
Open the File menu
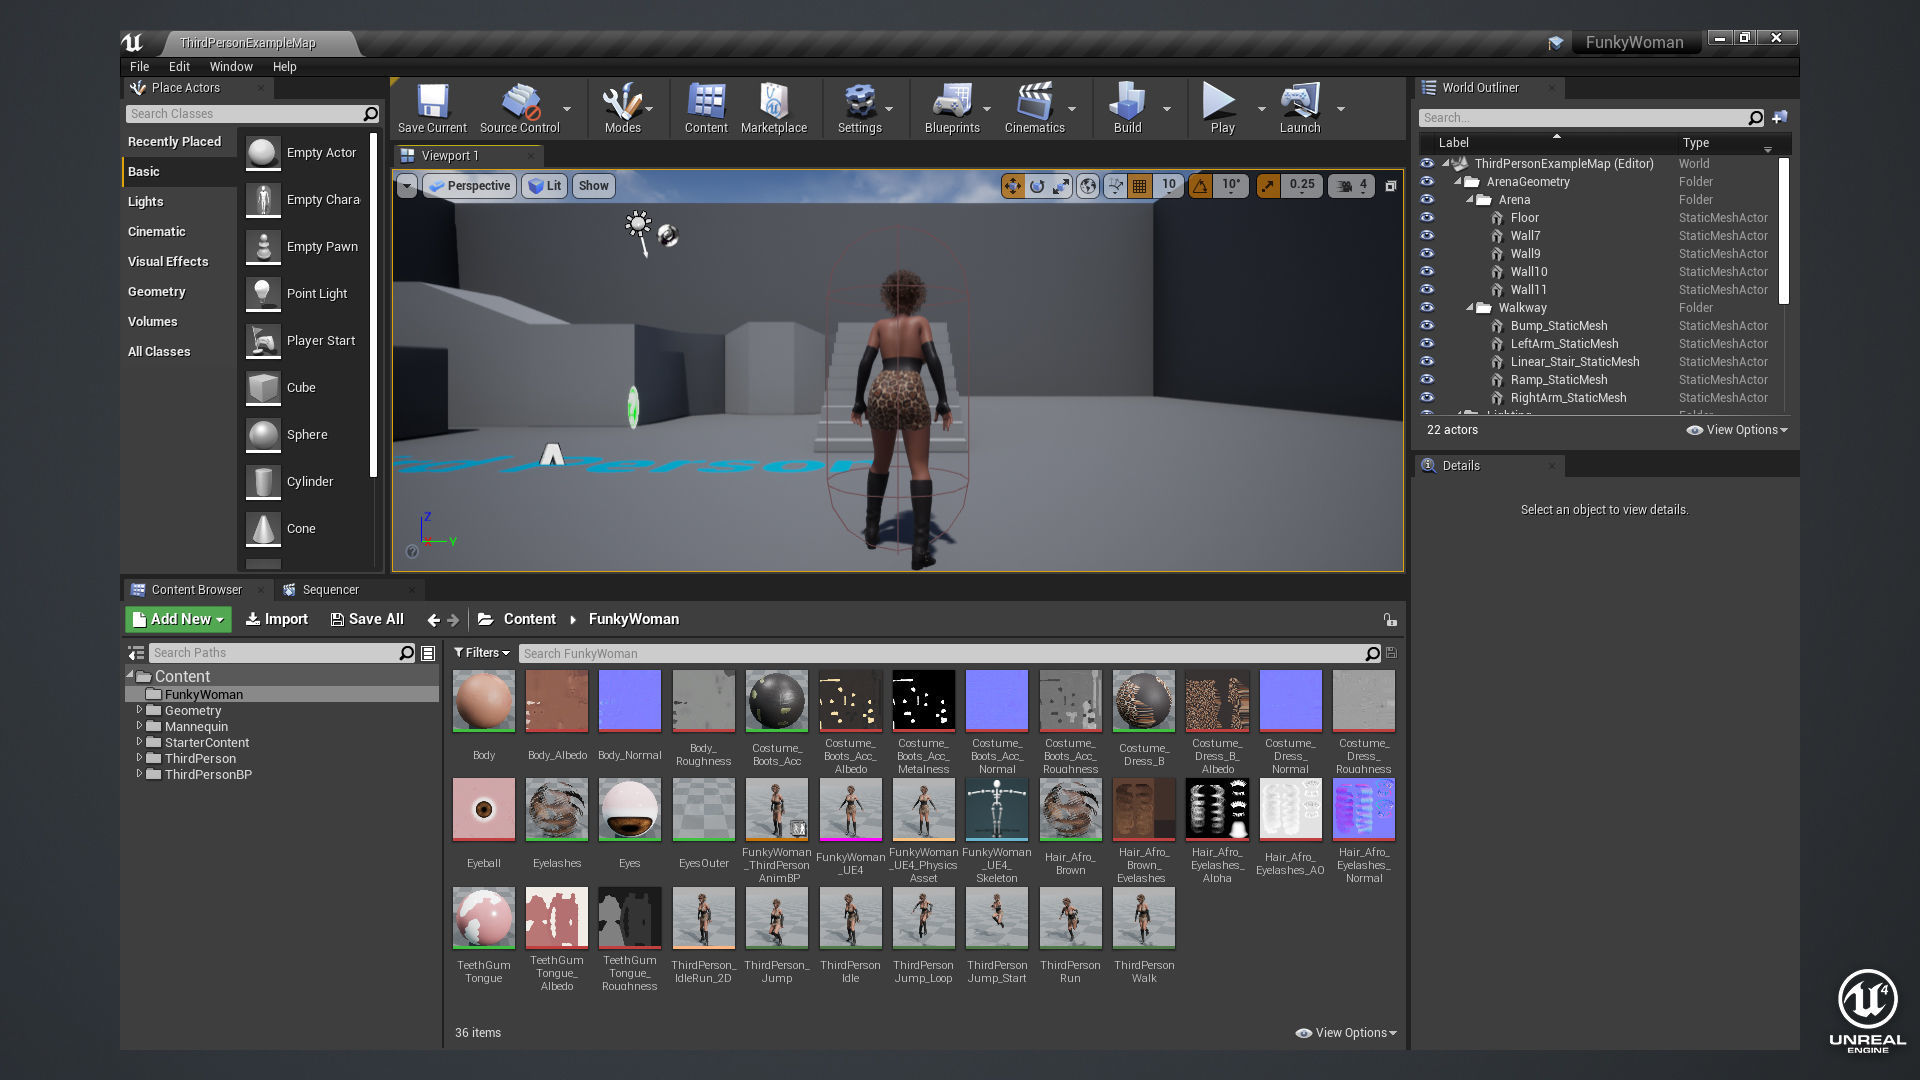(139, 67)
